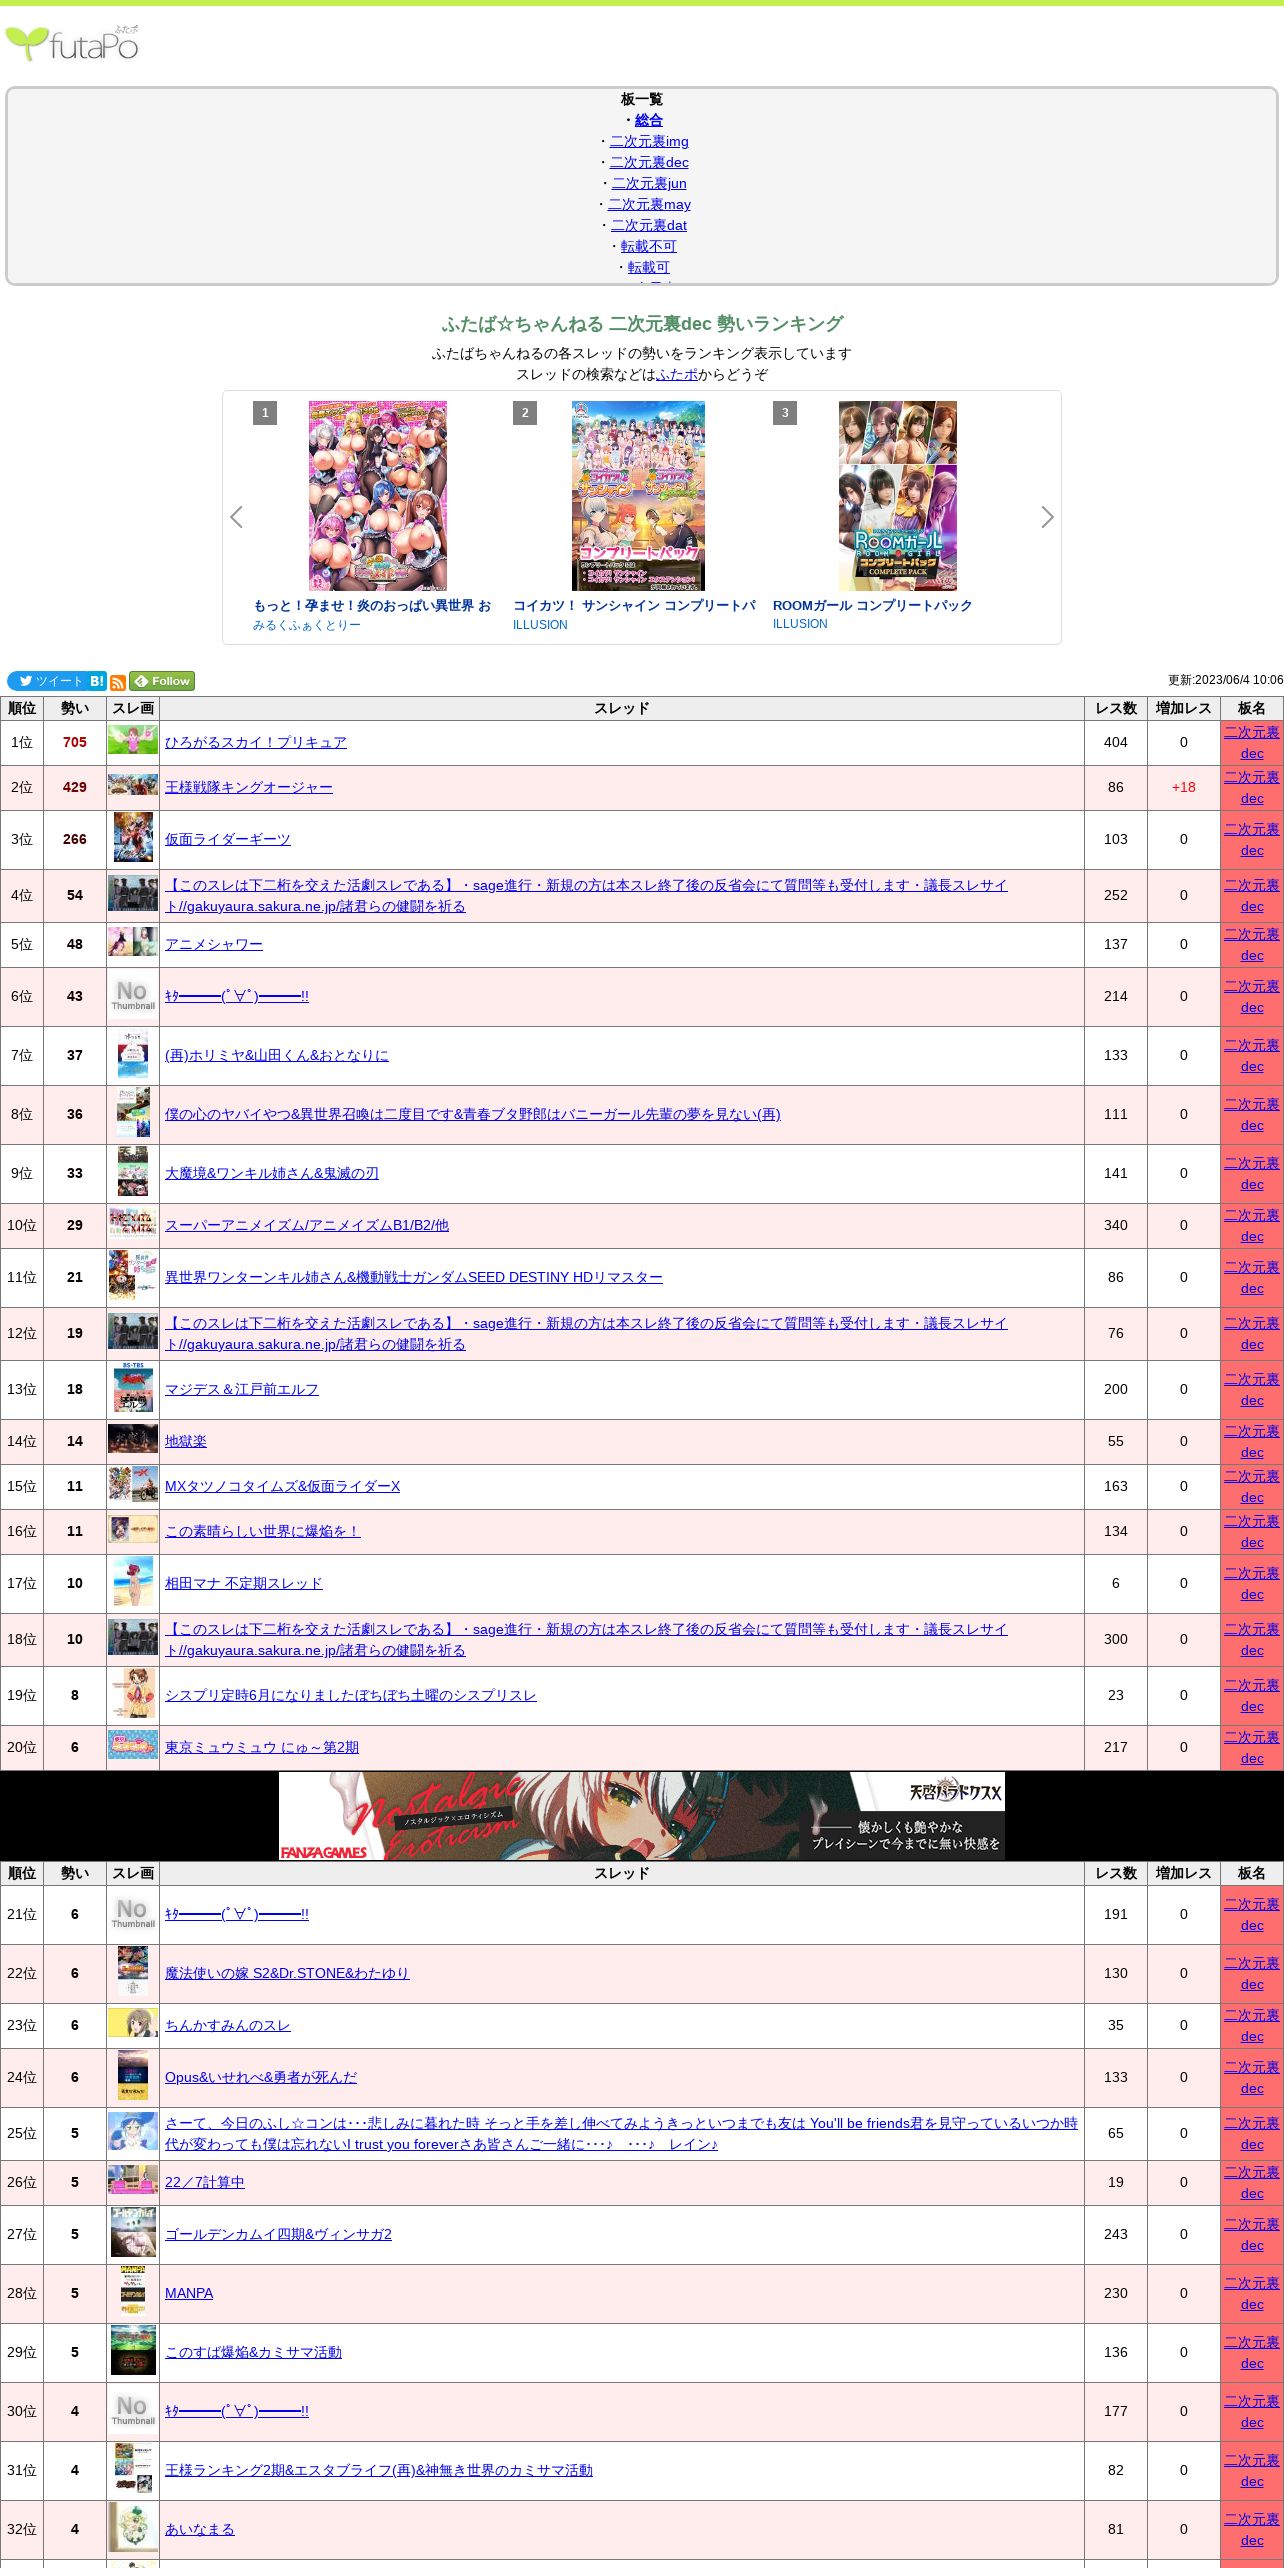Open the シスプリ定時6月 thread
1284x2568 pixels.
[351, 1695]
